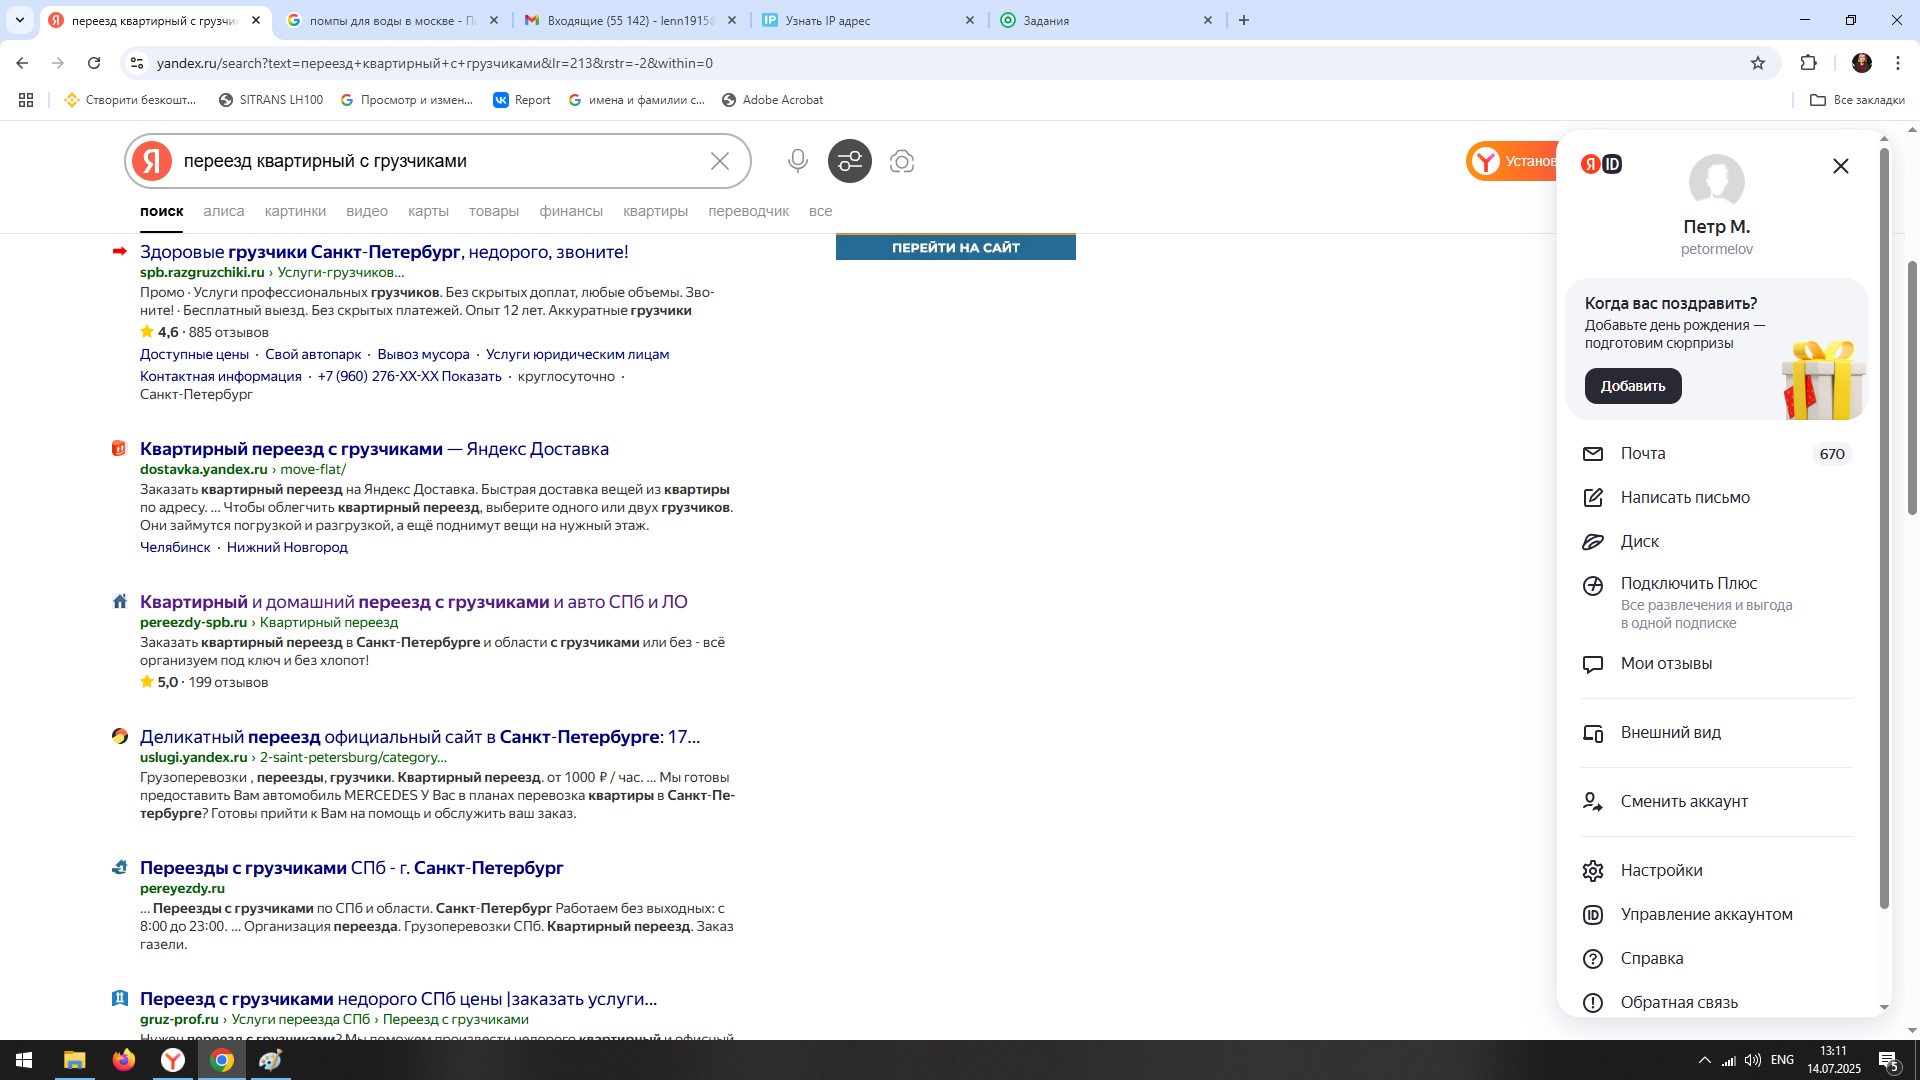Viewport: 1920px width, 1080px height.
Task: Switch to the товары search tab
Action: coord(494,211)
